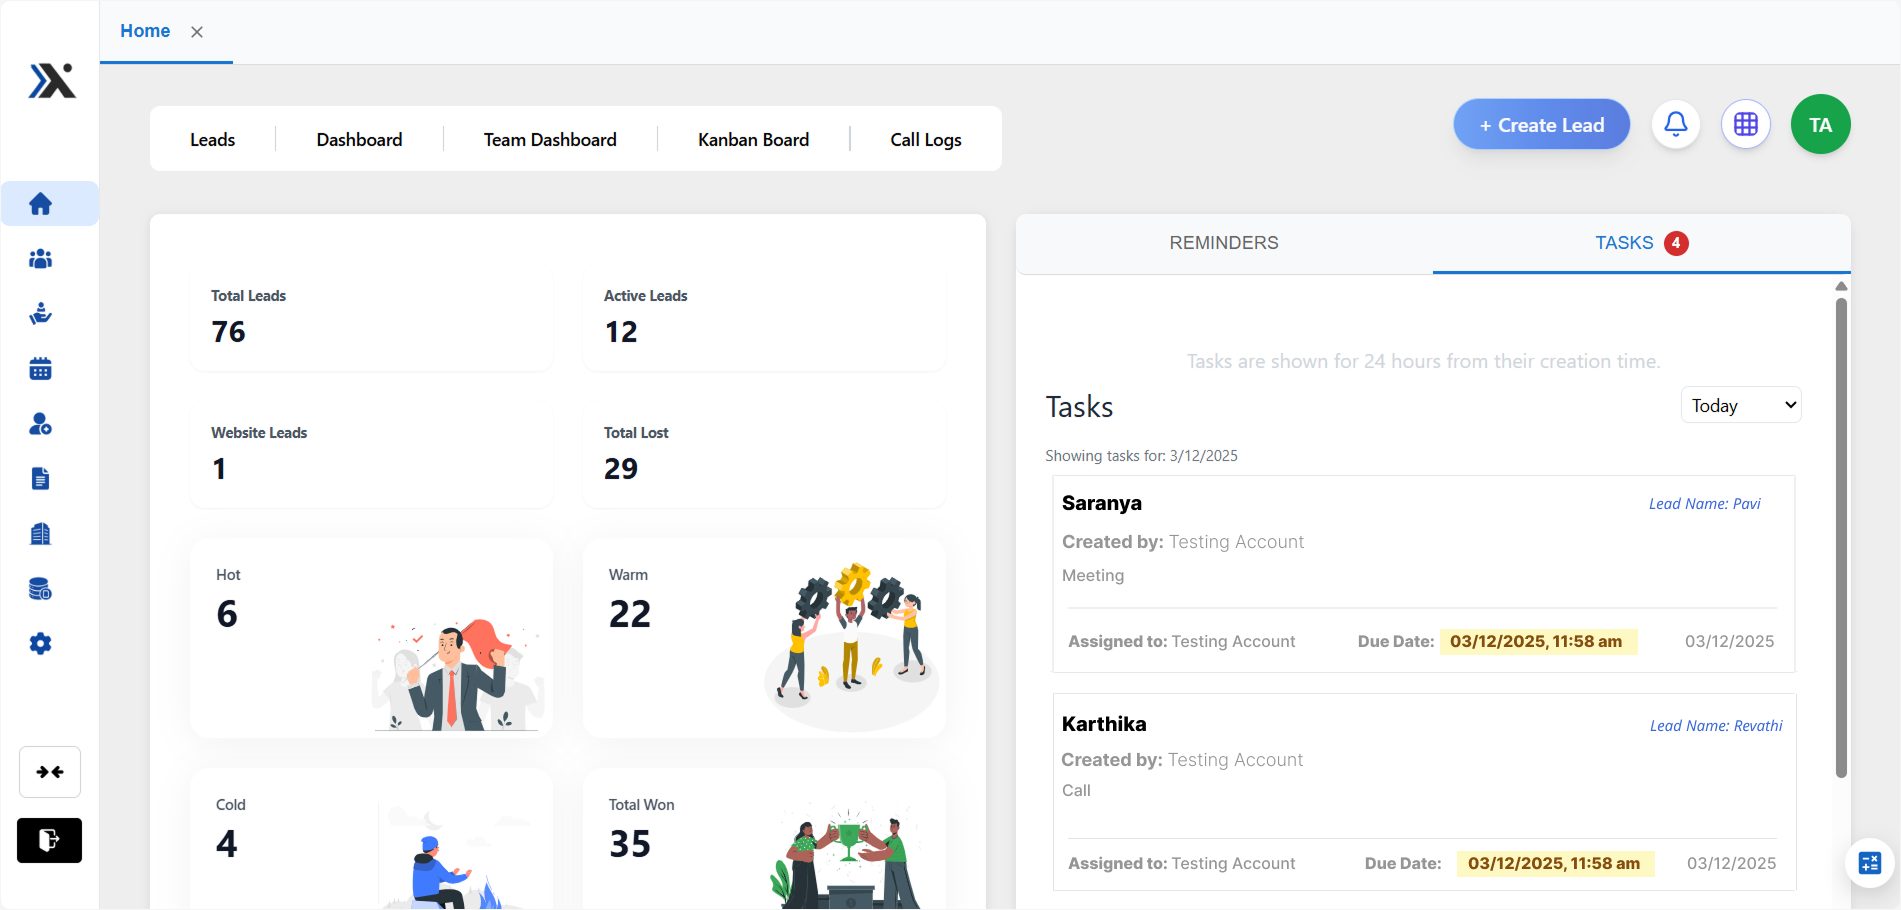
Task: Open the Hot leads card
Action: tap(371, 638)
